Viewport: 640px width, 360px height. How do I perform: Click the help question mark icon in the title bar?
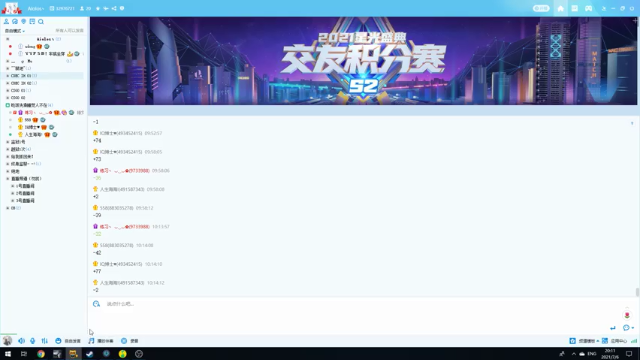(x=122, y=8)
